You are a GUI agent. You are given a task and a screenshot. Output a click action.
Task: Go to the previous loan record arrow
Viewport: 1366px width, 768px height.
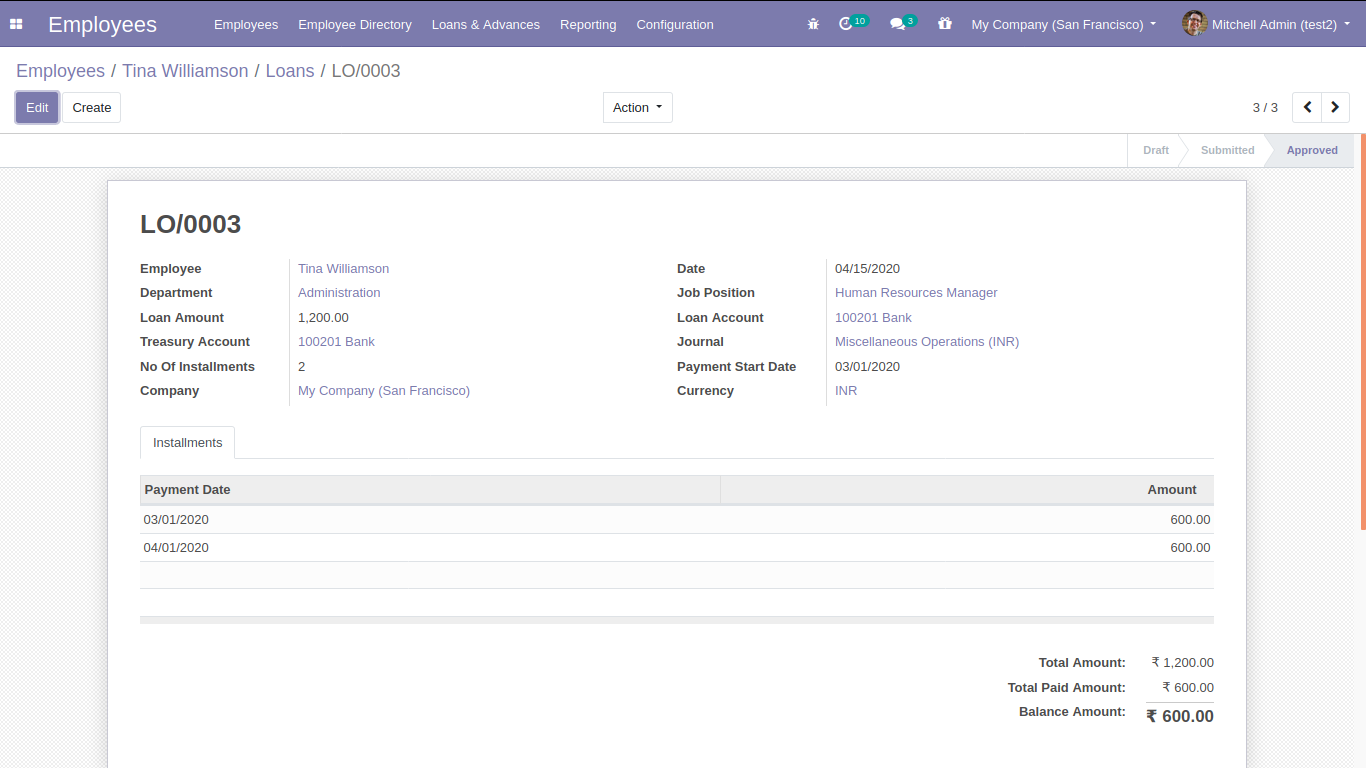tap(1307, 108)
